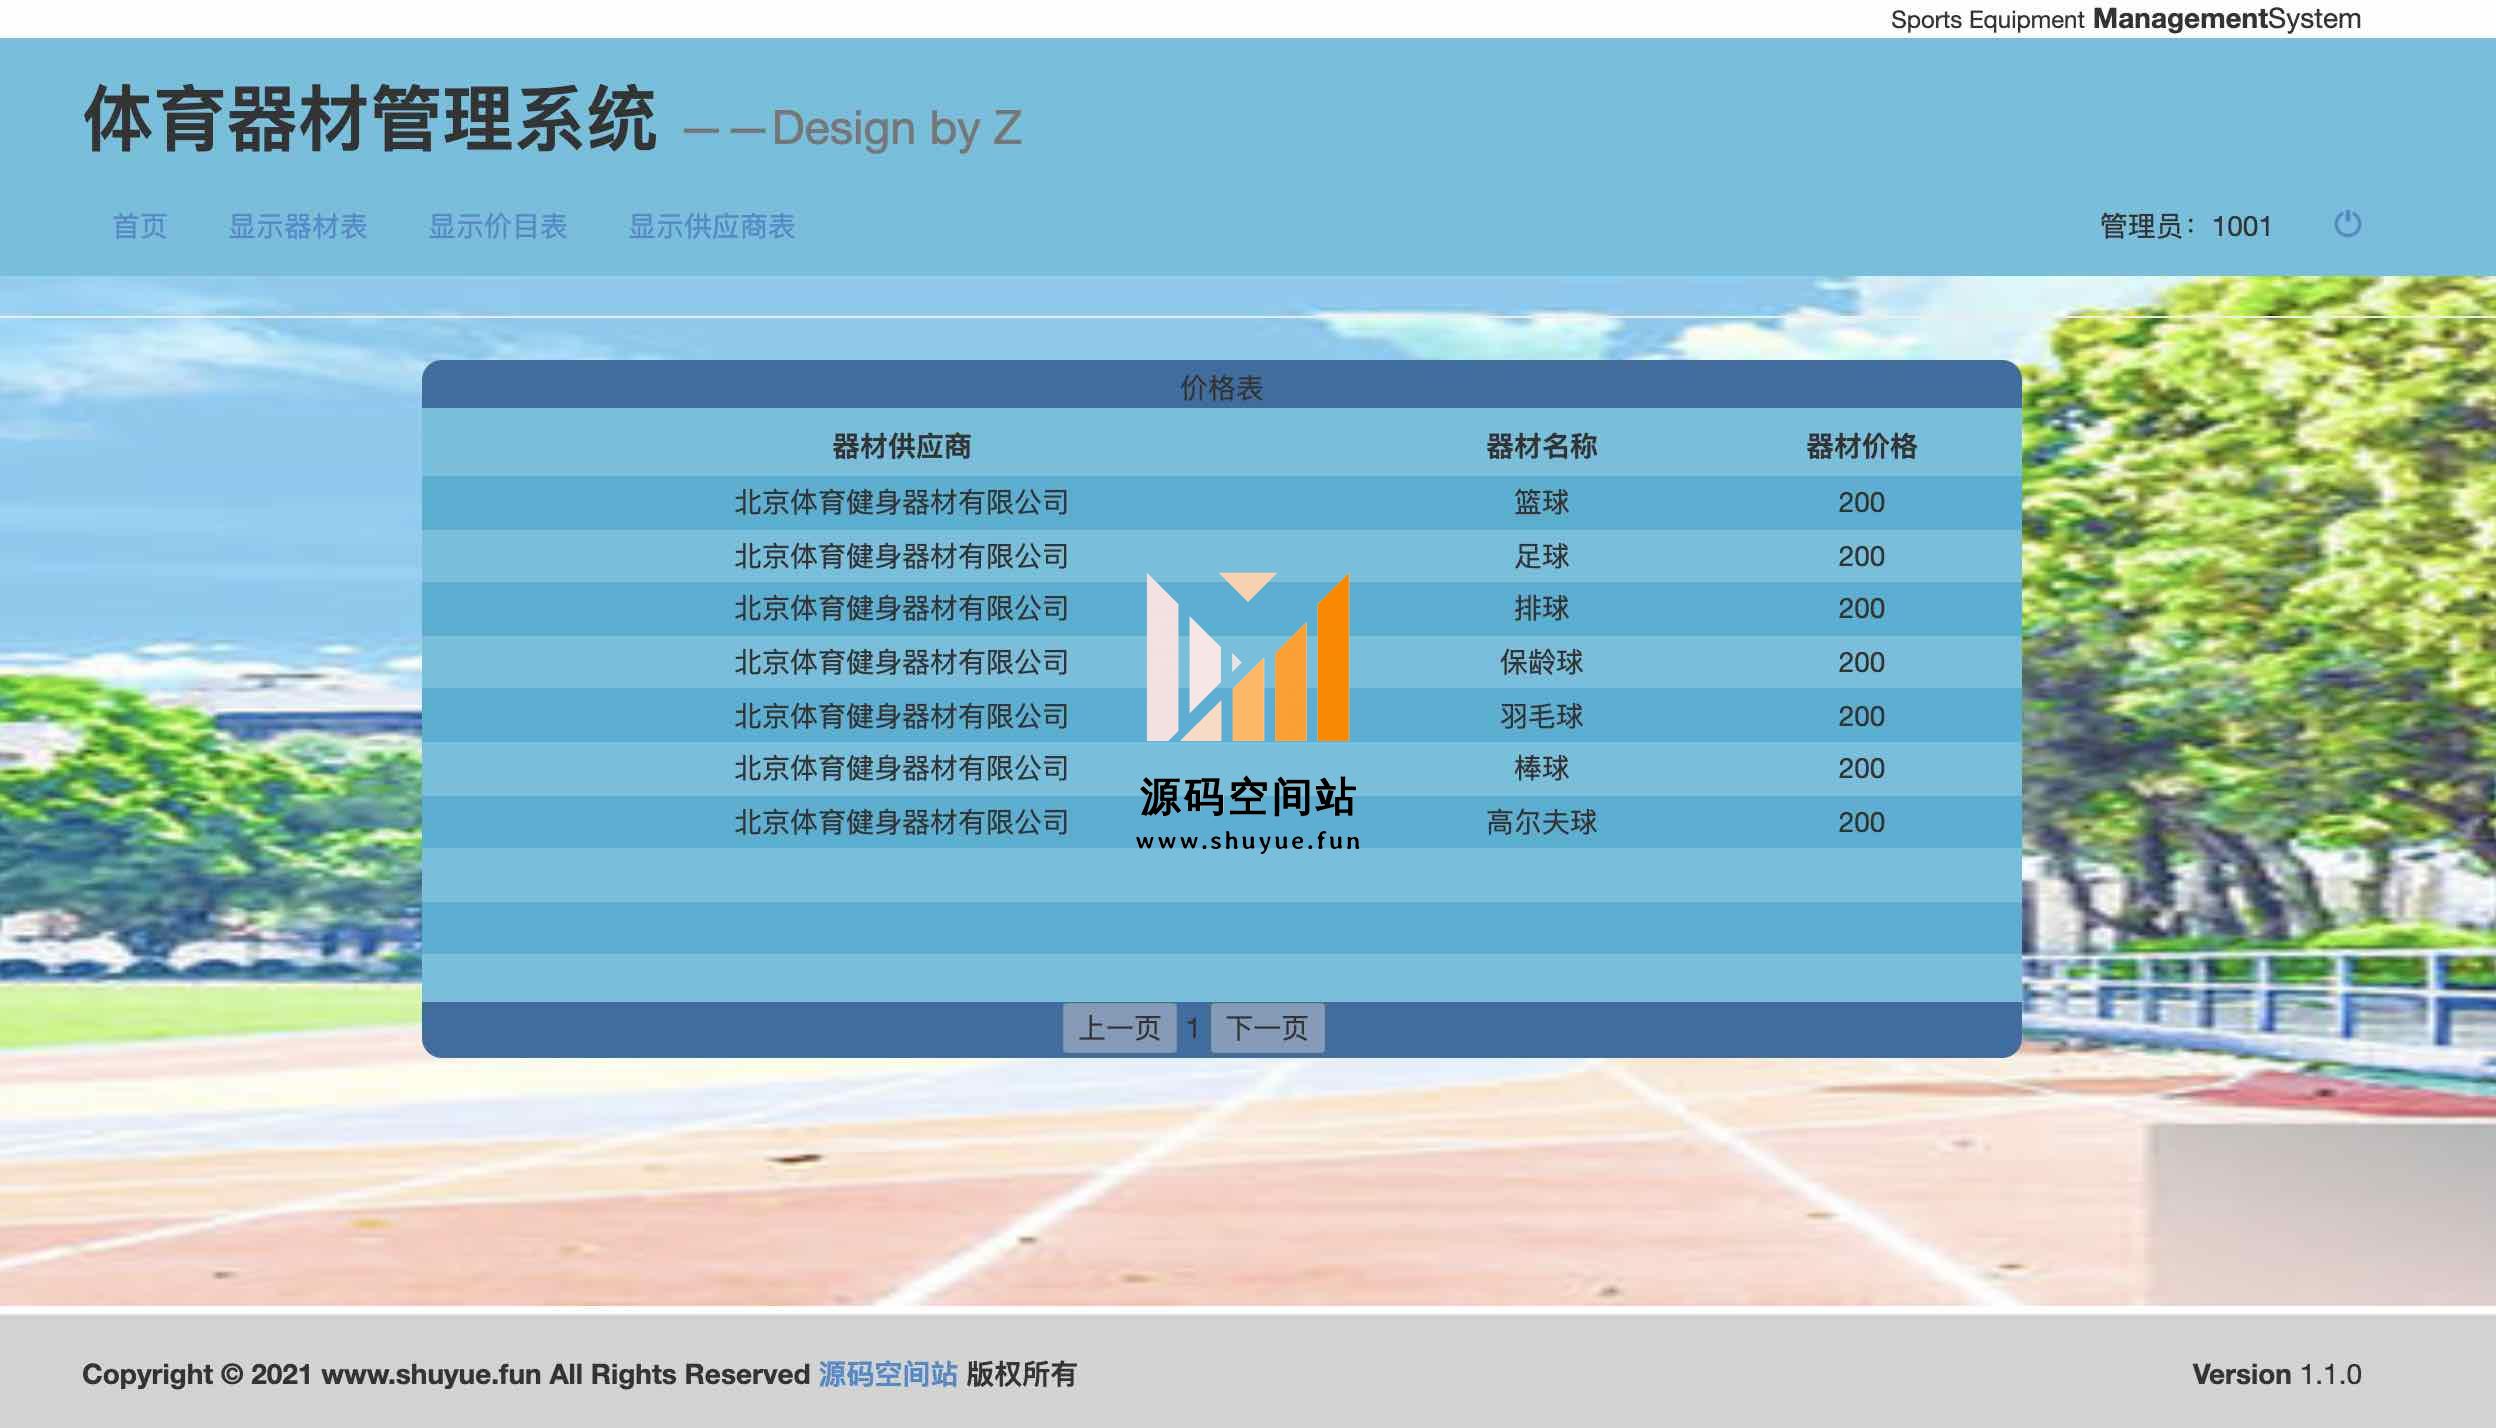Screen dimensions: 2496x1428
Task: Click the Version 1.1.0 text
Action: coord(2277,1374)
